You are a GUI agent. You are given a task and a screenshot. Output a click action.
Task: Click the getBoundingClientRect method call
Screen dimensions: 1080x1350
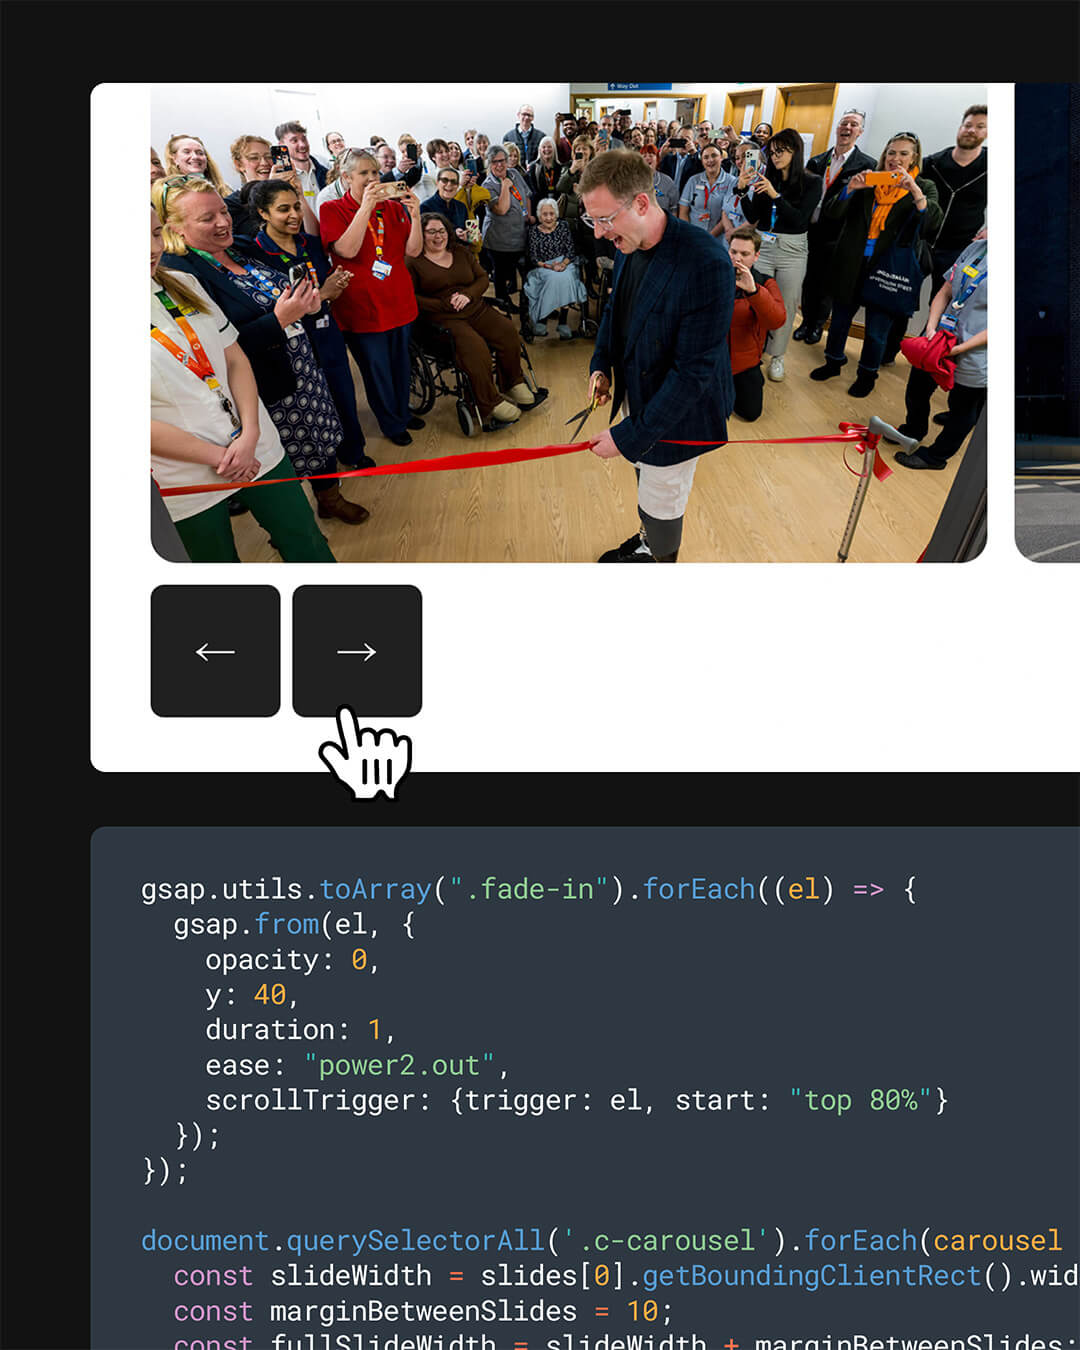(x=811, y=1276)
